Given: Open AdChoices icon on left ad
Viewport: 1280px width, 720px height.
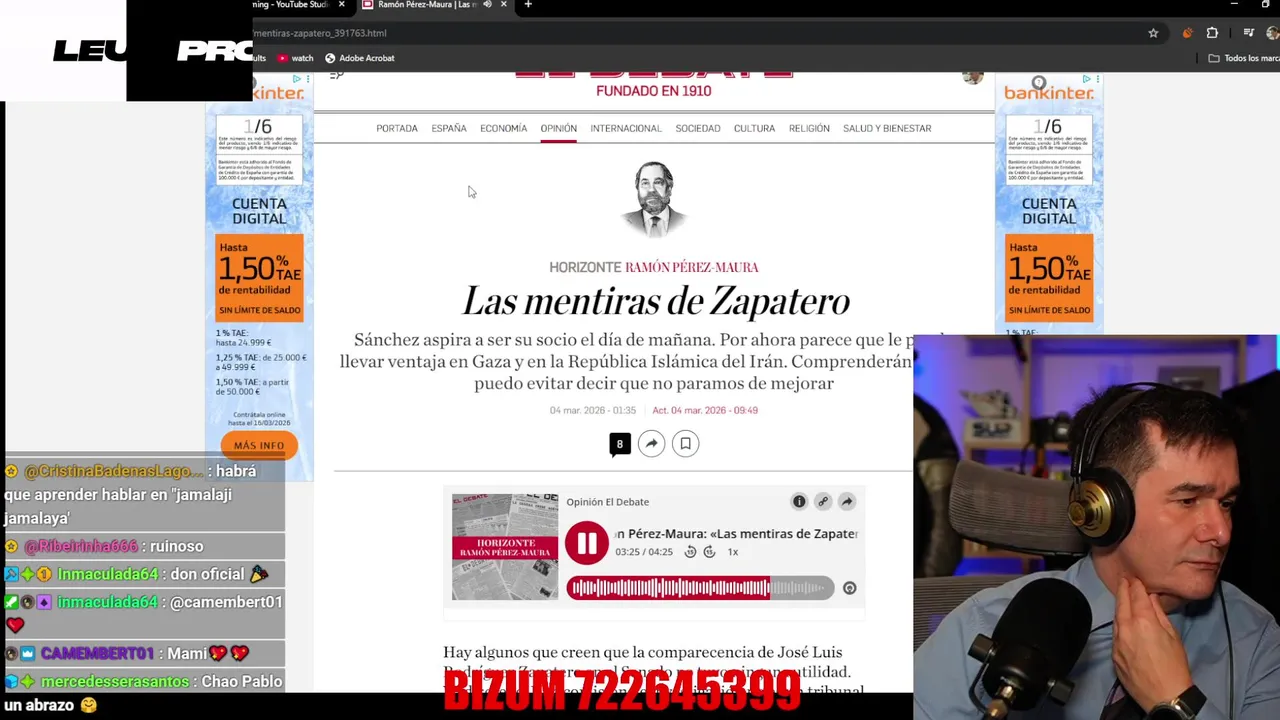Looking at the screenshot, I should coord(298,79).
